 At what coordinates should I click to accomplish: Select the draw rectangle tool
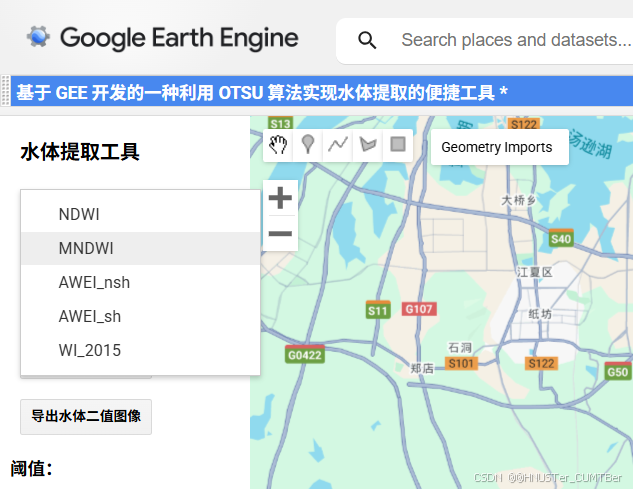point(398,145)
